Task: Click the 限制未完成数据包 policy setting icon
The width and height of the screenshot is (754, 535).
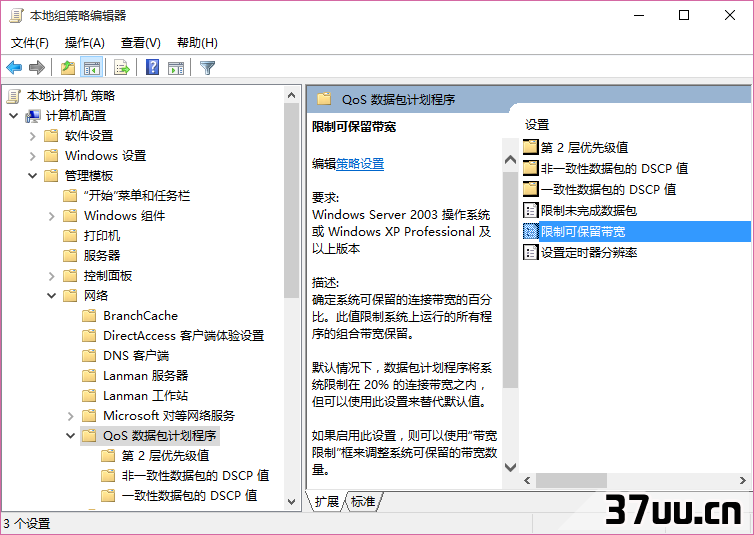Action: click(x=530, y=210)
